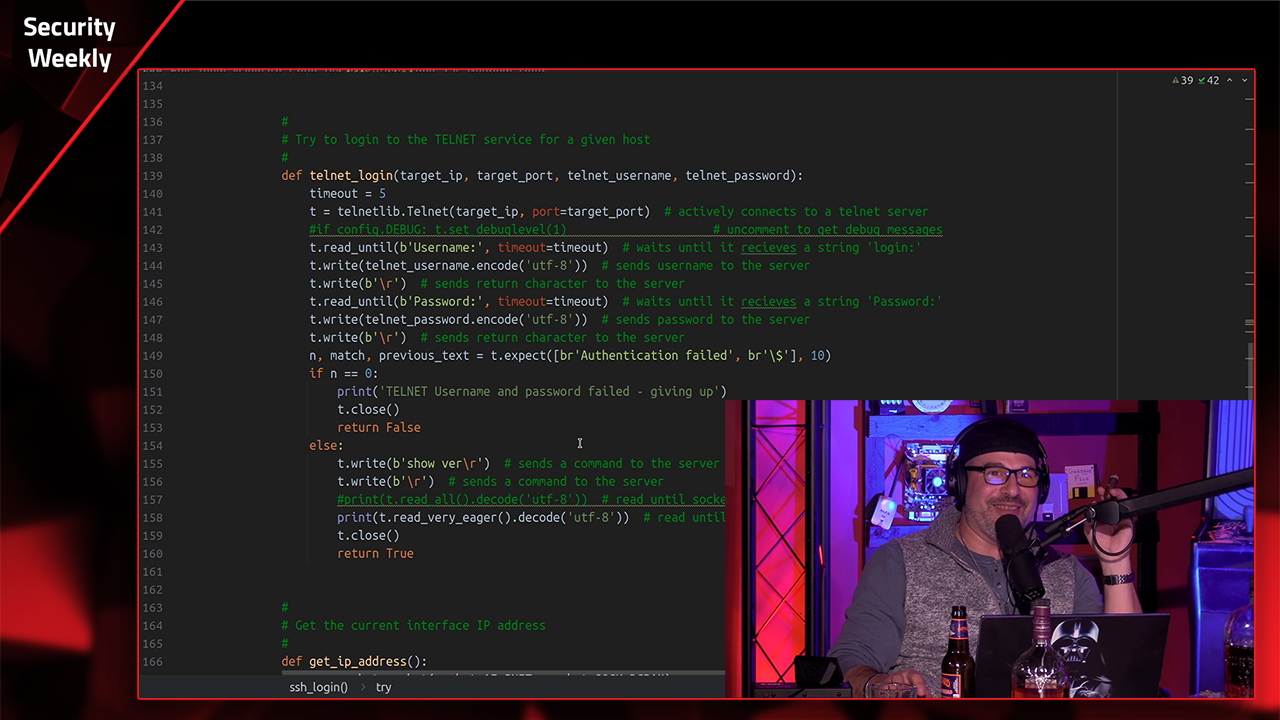The width and height of the screenshot is (1280, 720).
Task: Click the warning triangle icon showing 39
Action: (1176, 80)
